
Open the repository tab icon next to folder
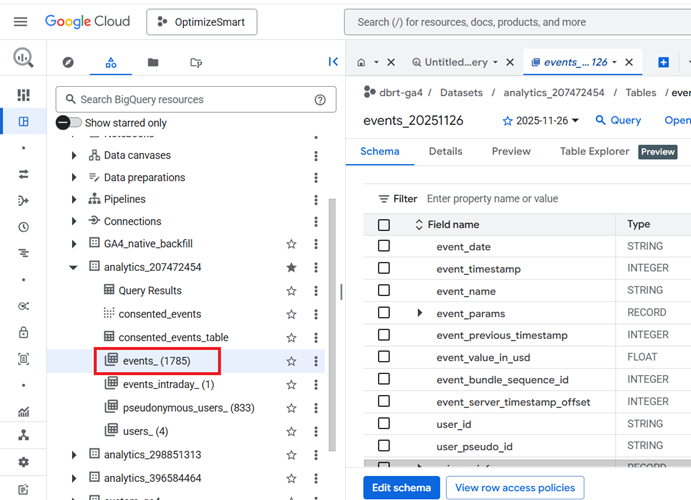[x=196, y=63]
